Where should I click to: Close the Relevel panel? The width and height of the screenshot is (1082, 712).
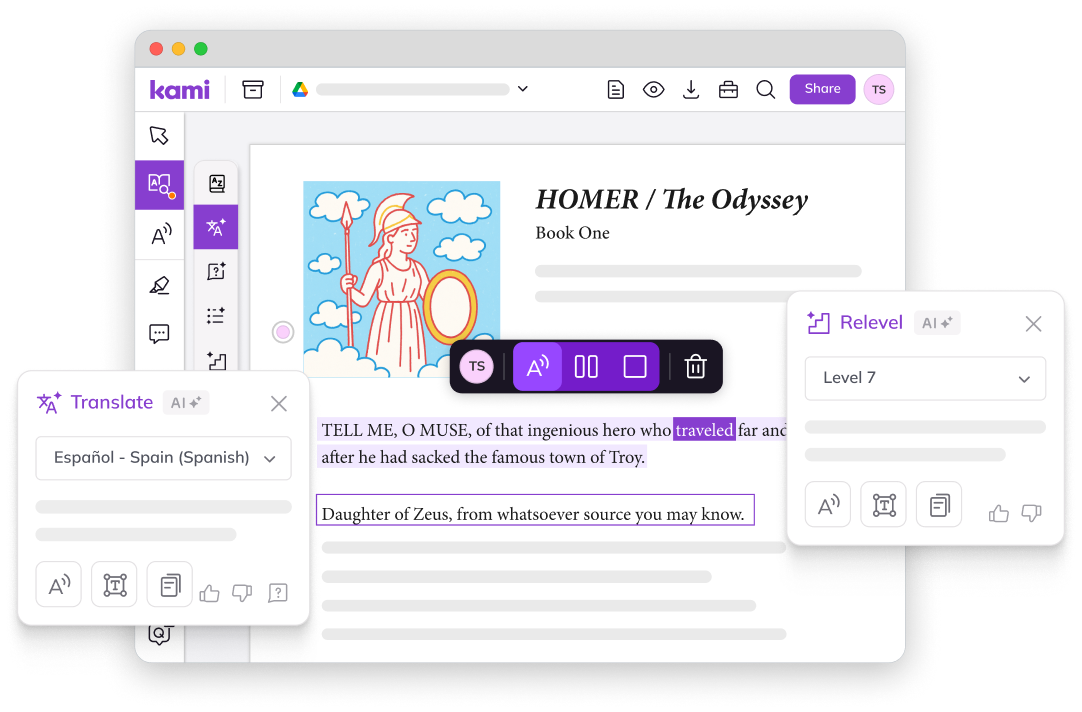tap(1033, 324)
